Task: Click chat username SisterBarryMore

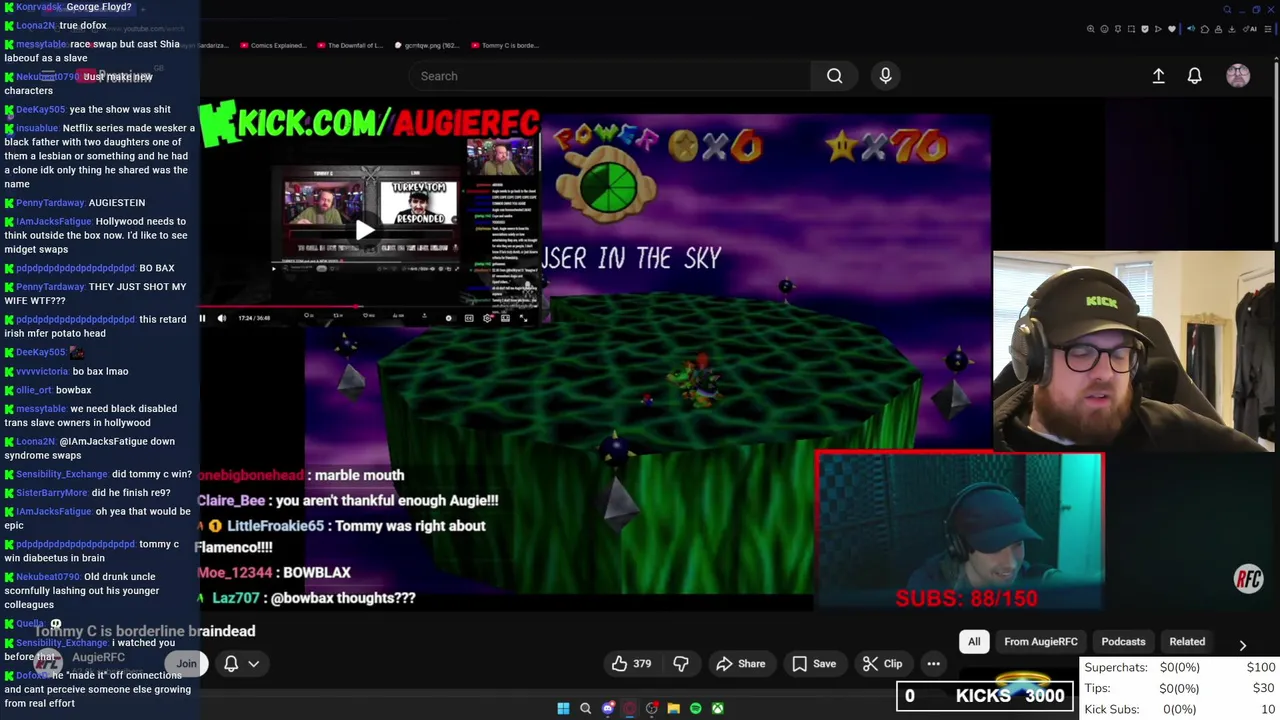Action: 51,493
